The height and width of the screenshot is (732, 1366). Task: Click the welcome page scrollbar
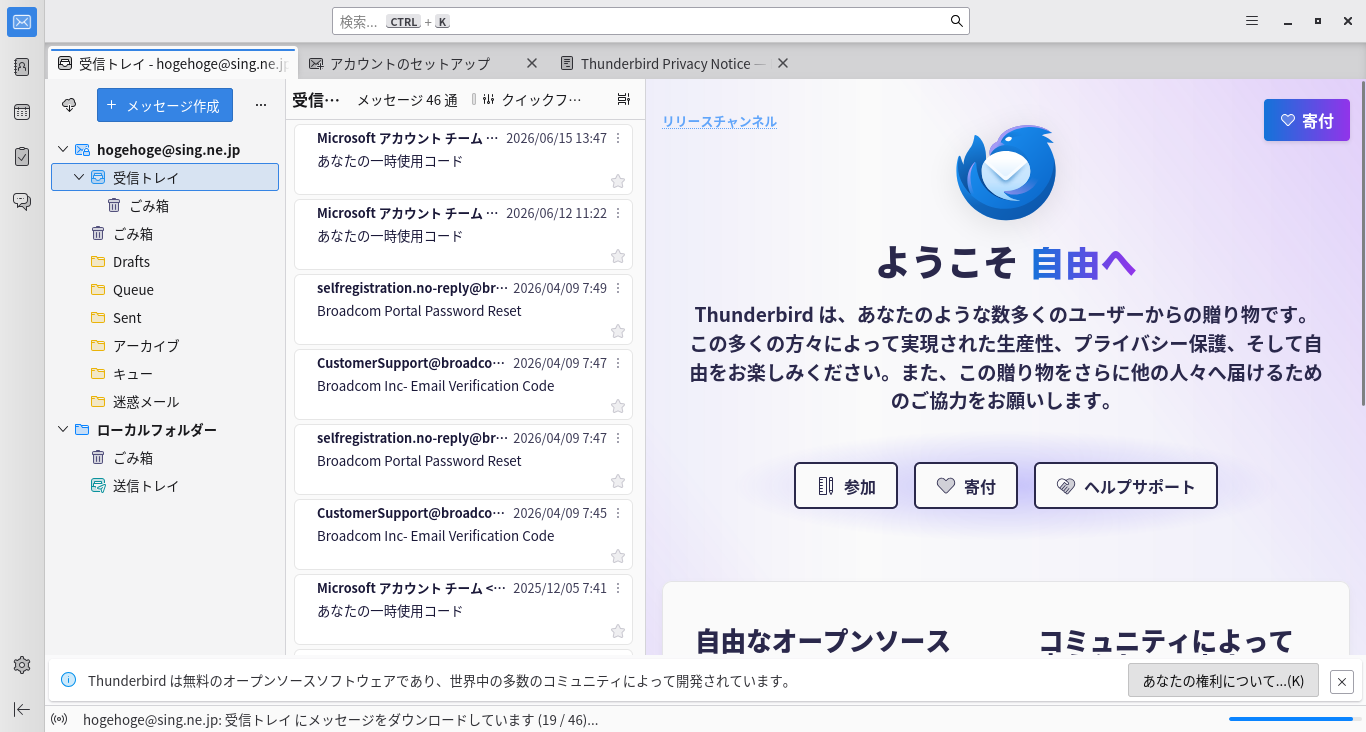click(1362, 242)
